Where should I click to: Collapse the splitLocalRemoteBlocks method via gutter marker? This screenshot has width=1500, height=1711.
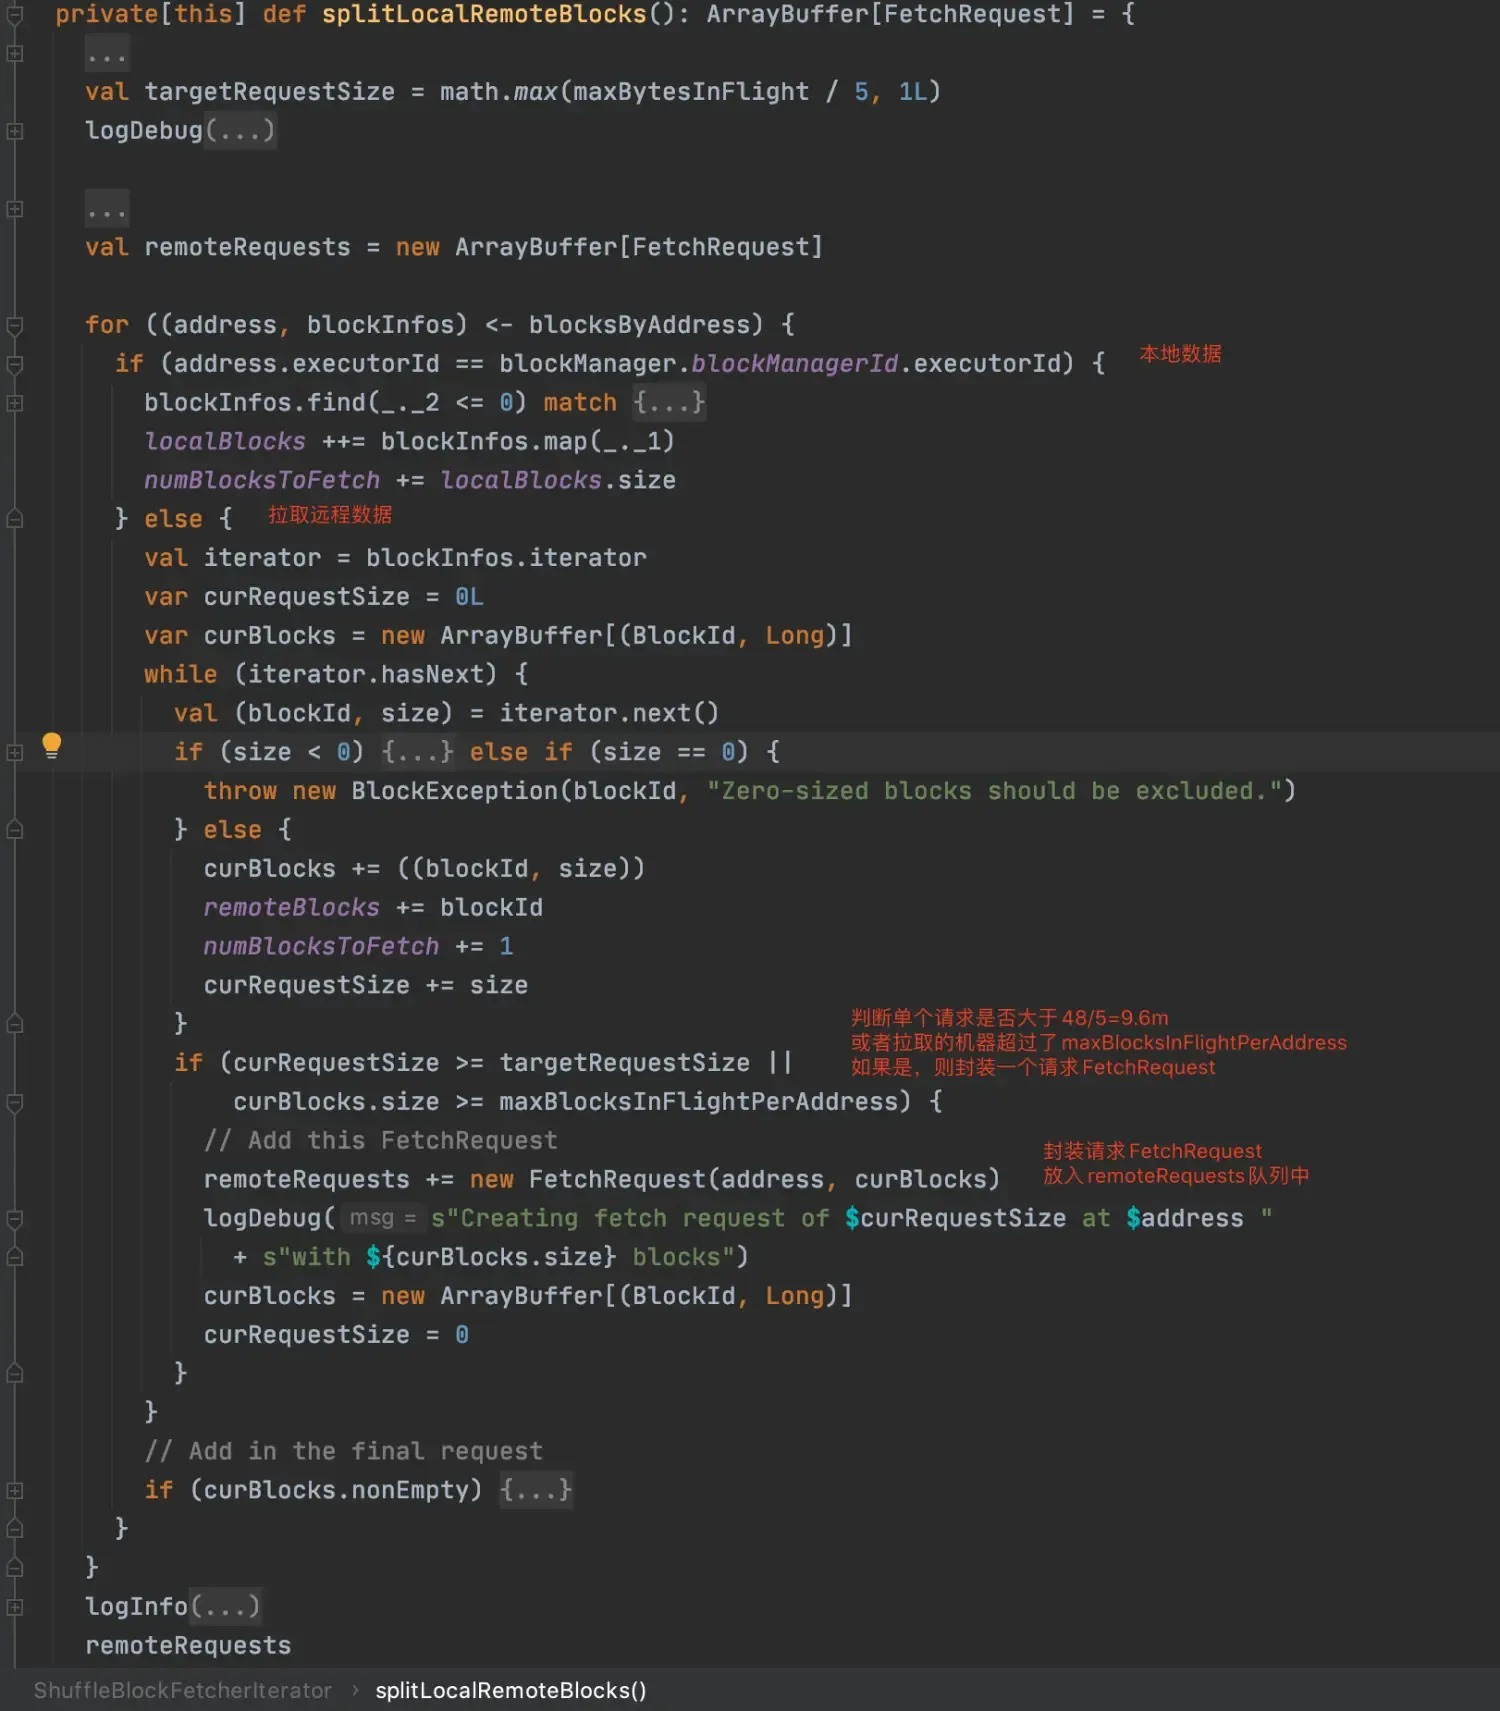click(x=15, y=14)
